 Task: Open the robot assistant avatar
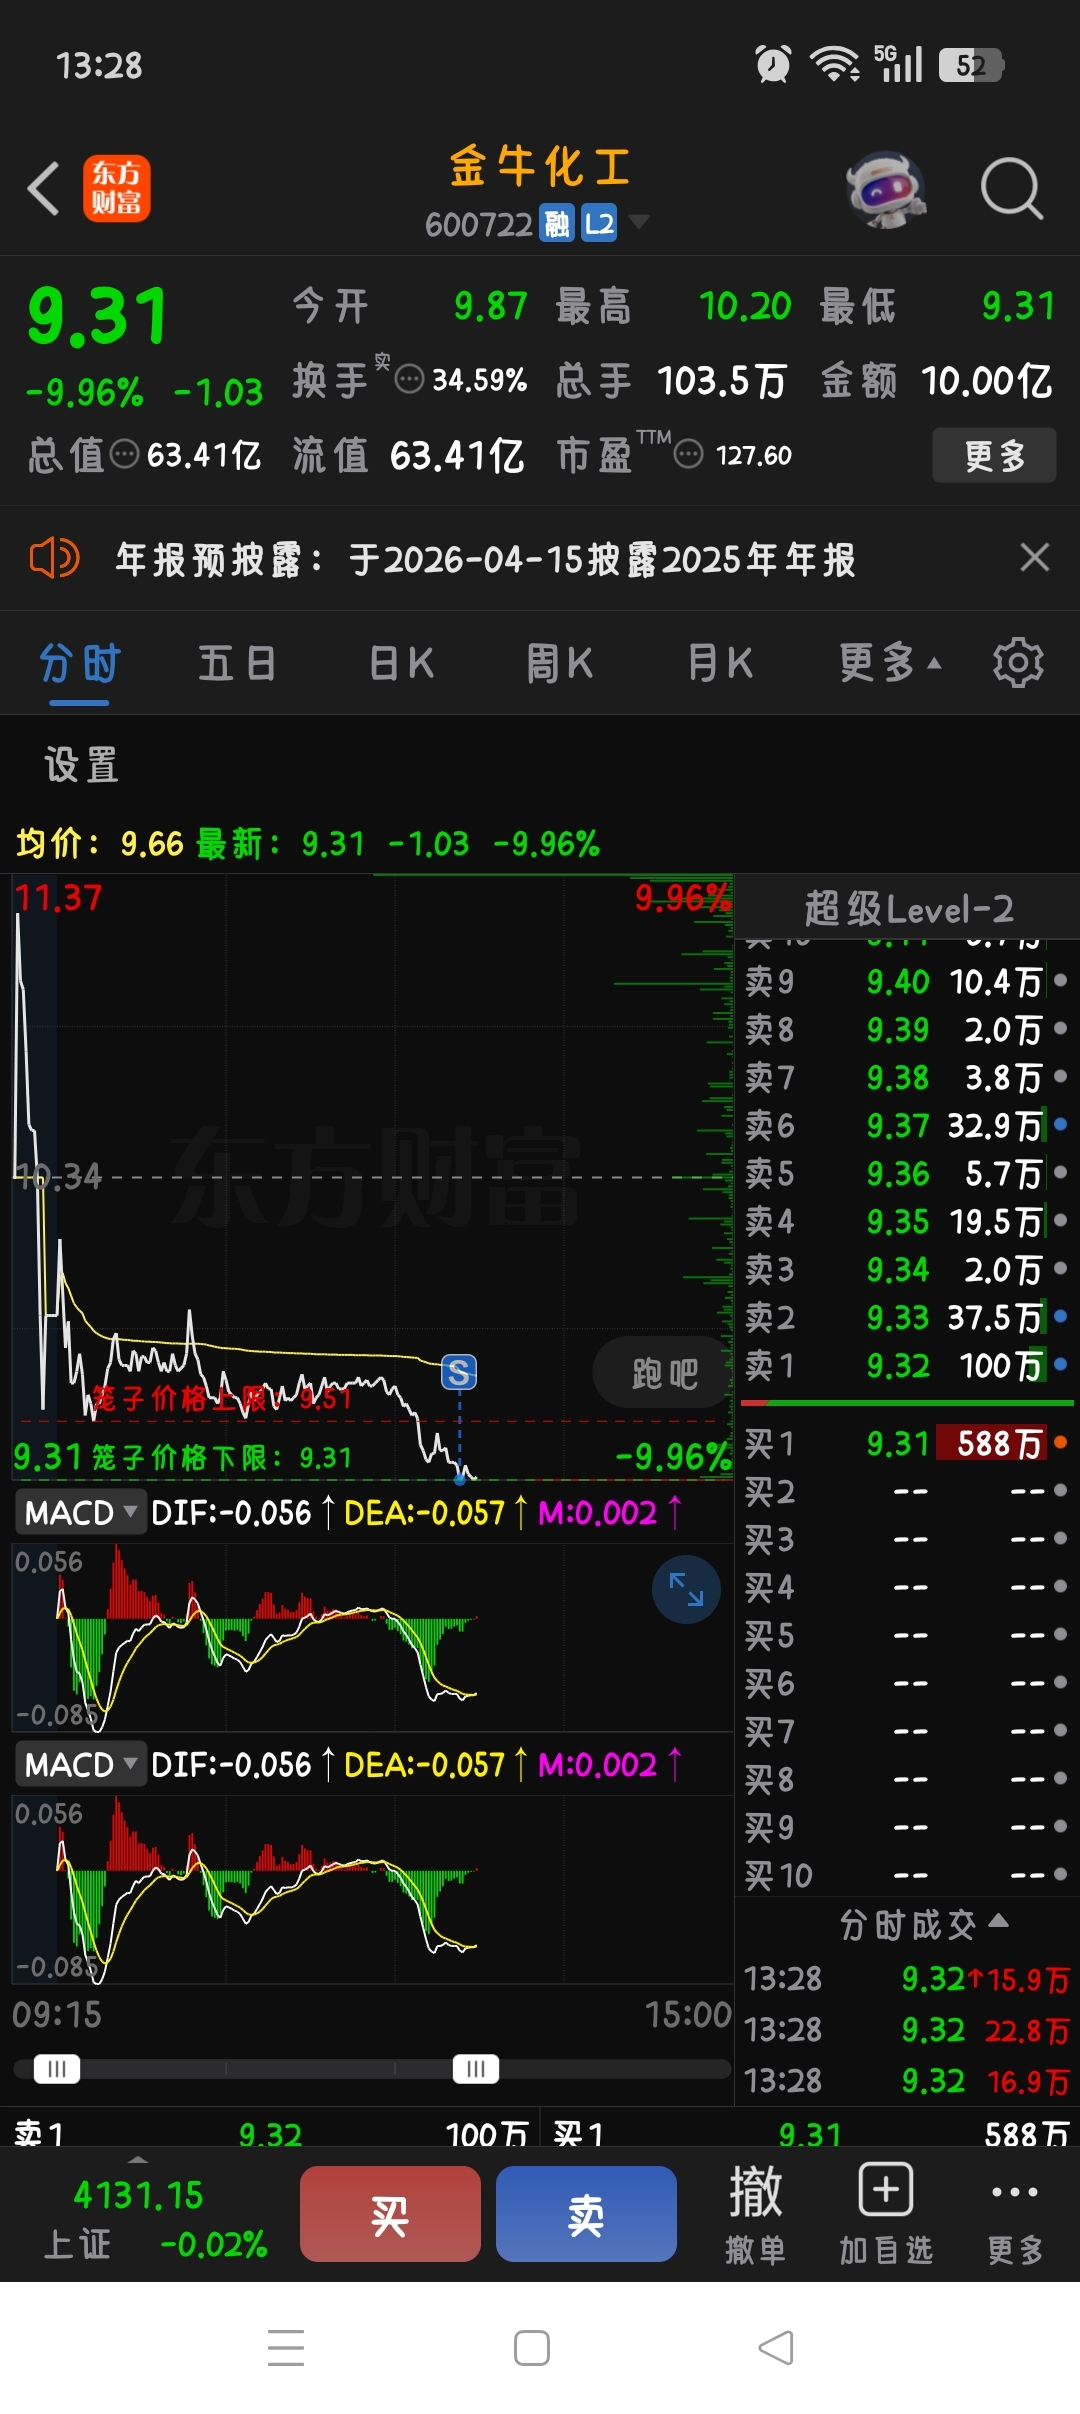[886, 188]
